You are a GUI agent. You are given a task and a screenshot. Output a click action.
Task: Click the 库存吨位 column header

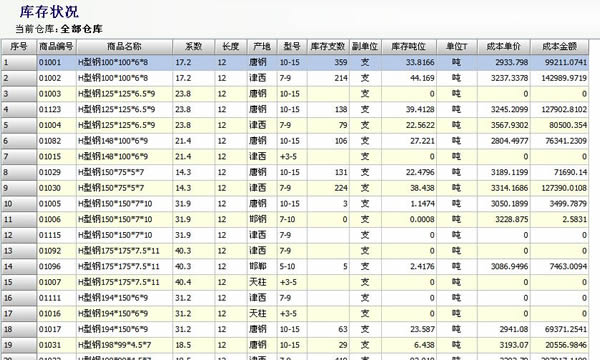[409, 47]
